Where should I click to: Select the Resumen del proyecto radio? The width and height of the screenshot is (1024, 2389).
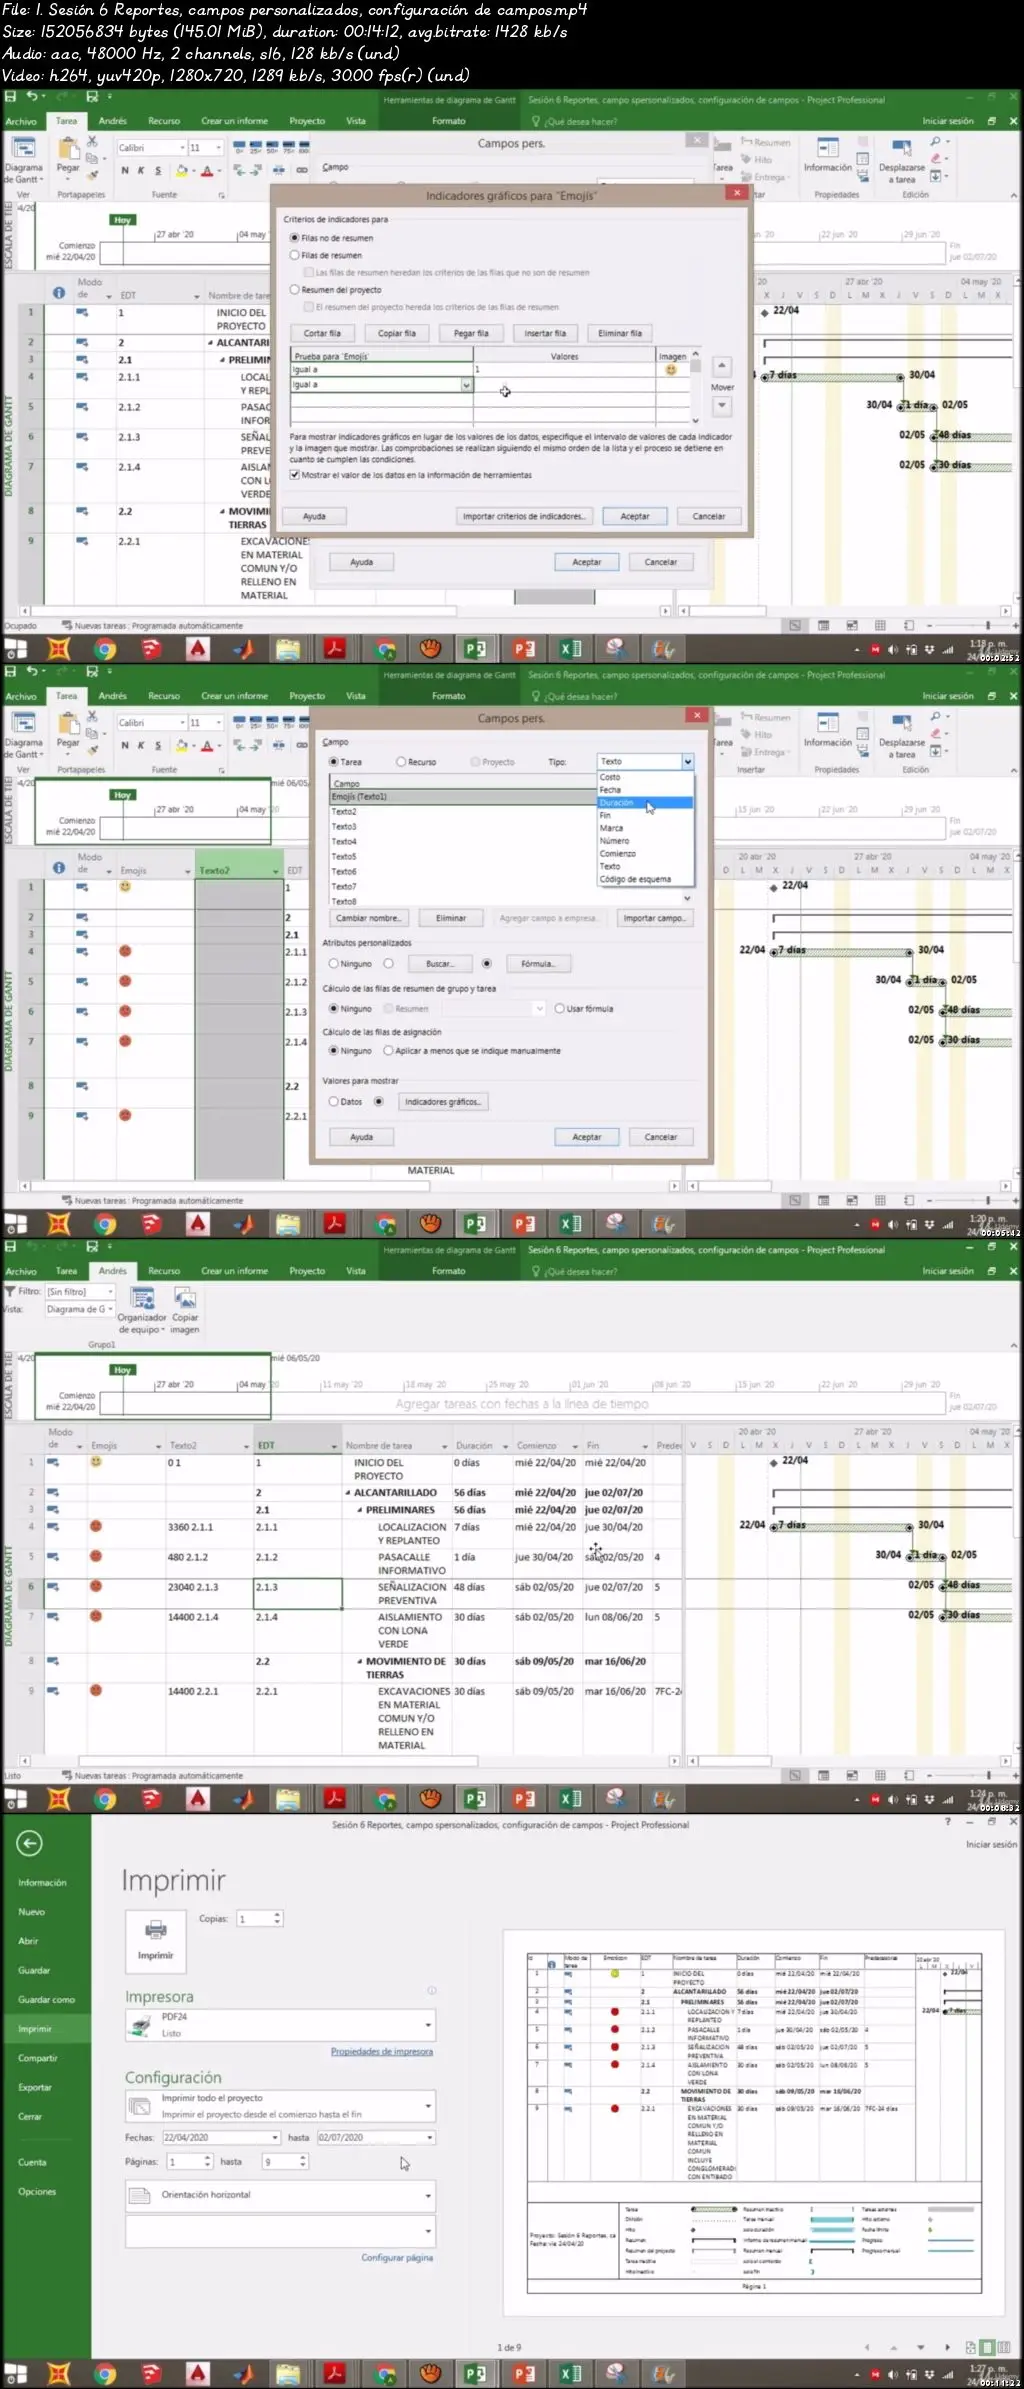(295, 290)
